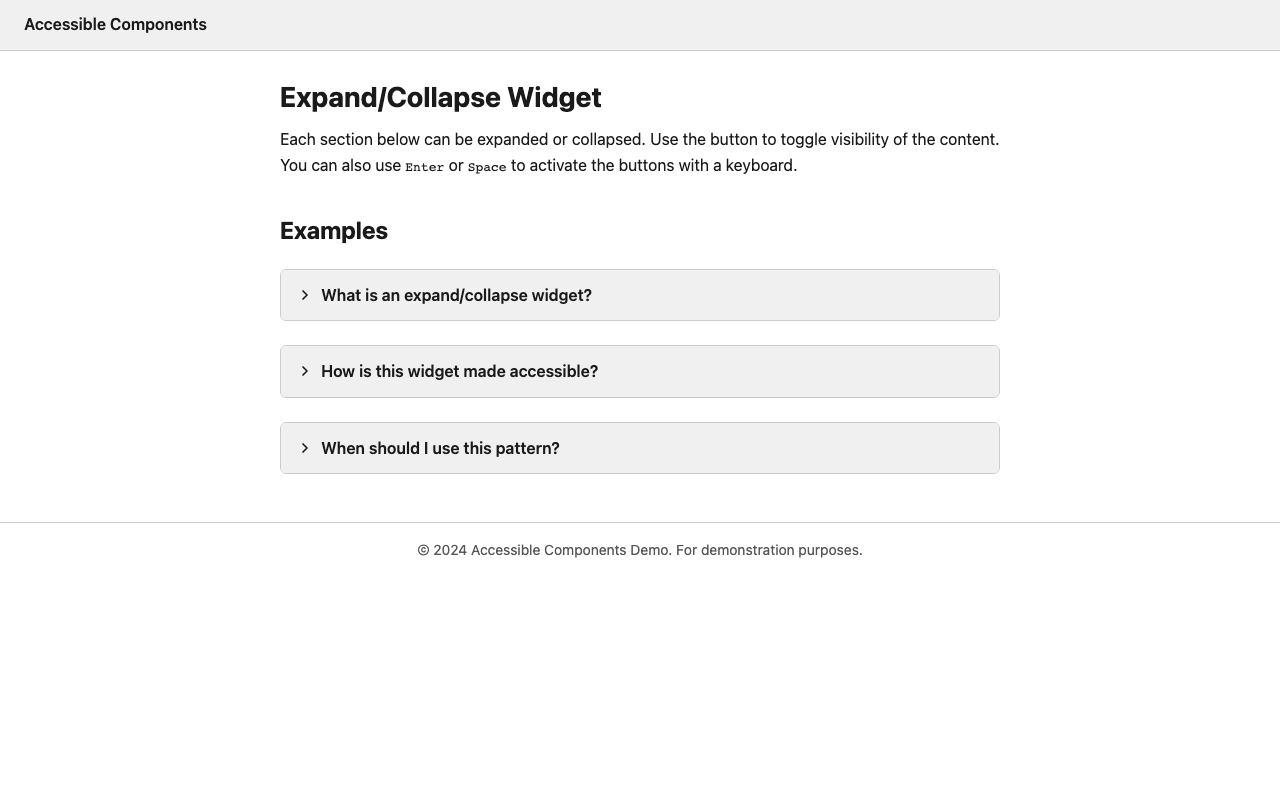
Task: Click the word "accessible?" in the second section button
Action: [x=554, y=371]
